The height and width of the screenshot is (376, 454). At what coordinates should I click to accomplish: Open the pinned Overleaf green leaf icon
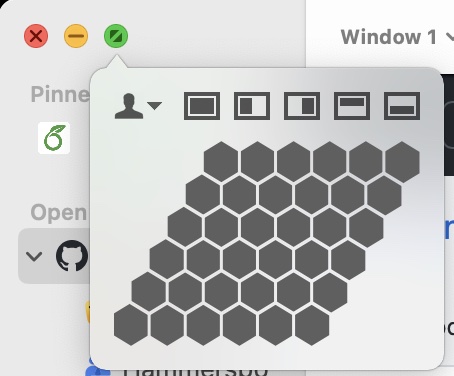point(54,138)
